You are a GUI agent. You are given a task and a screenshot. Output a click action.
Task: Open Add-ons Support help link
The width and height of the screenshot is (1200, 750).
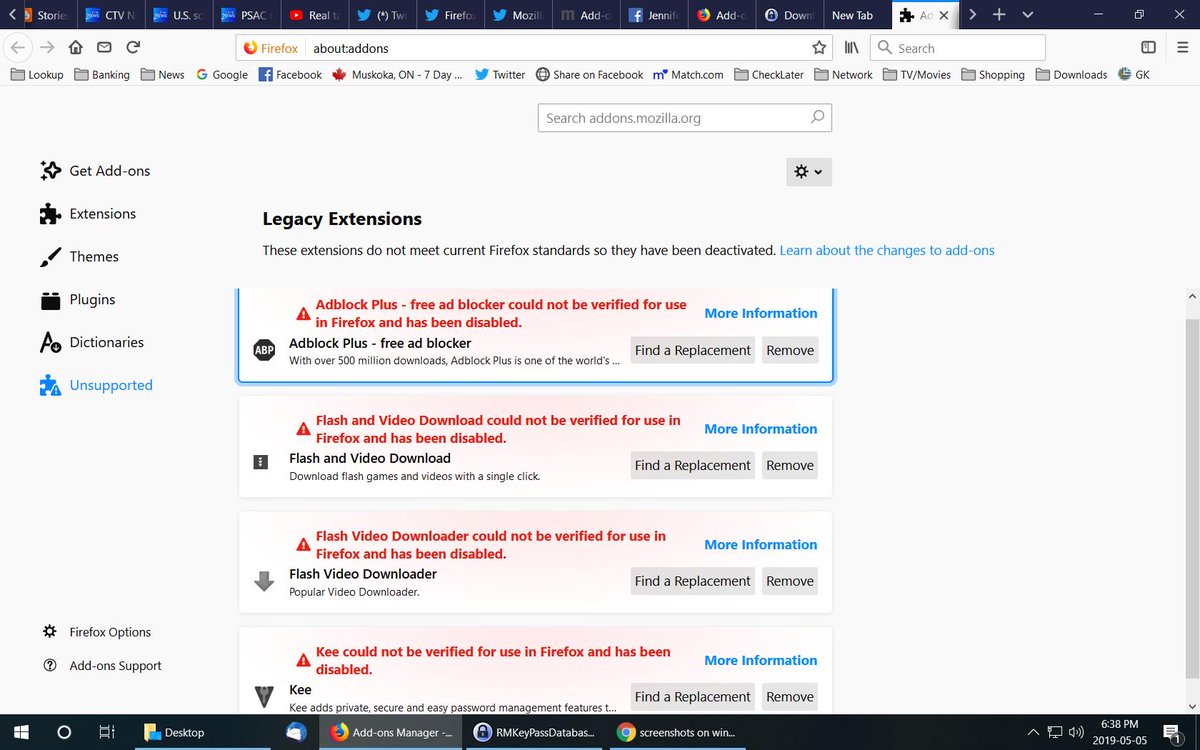click(102, 666)
